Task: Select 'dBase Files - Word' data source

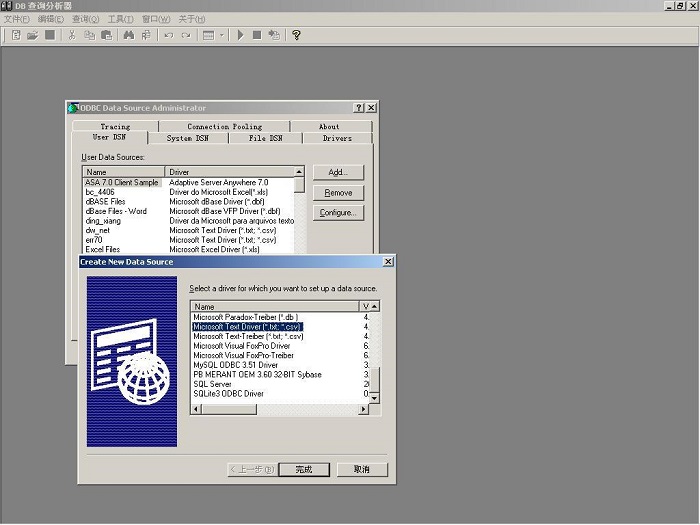Action: (116, 211)
